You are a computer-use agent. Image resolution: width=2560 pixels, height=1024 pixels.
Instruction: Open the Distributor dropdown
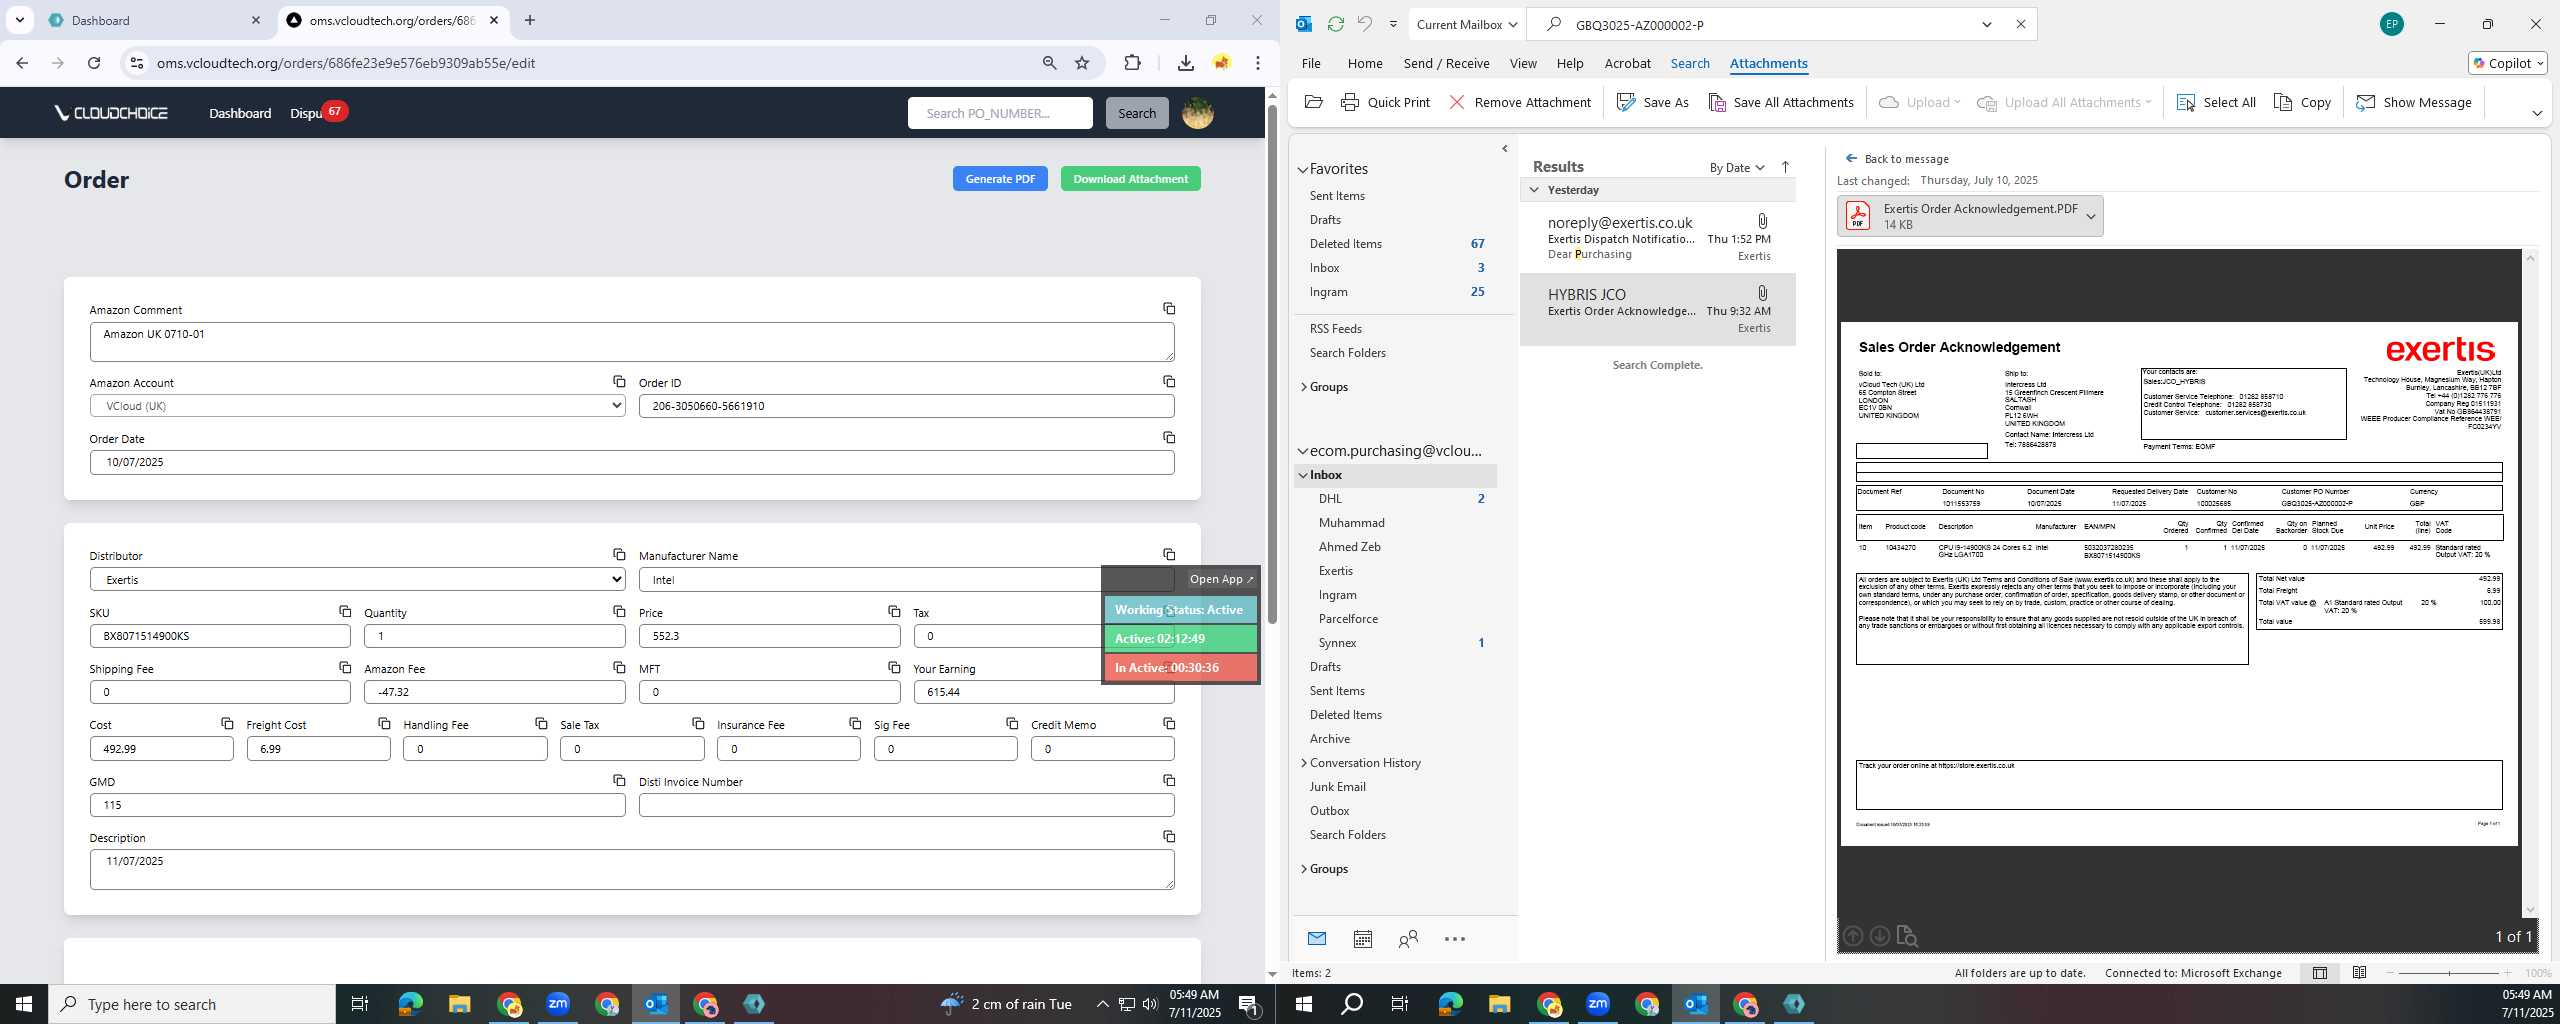tap(357, 579)
